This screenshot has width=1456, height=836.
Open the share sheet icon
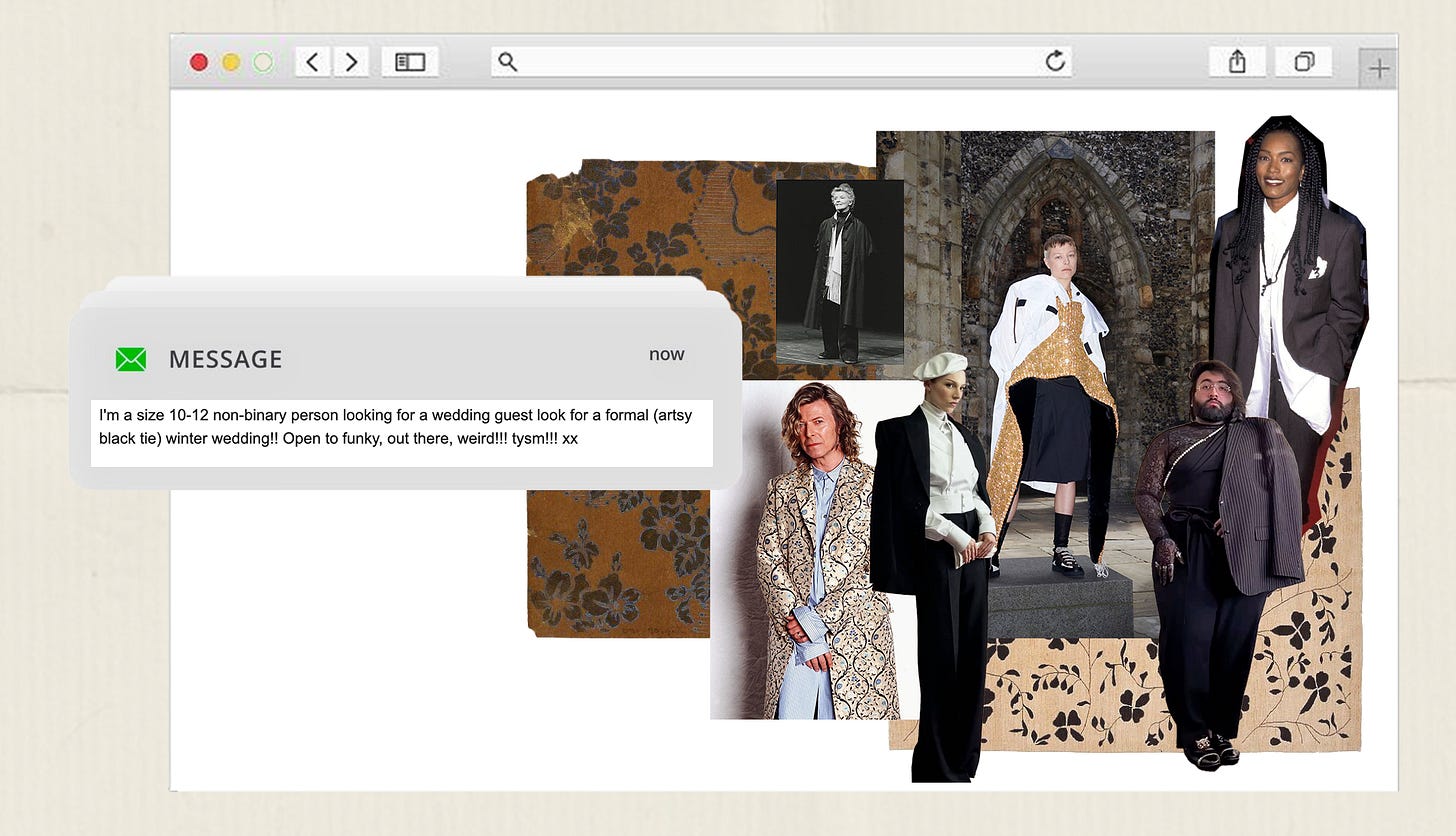tap(1237, 62)
